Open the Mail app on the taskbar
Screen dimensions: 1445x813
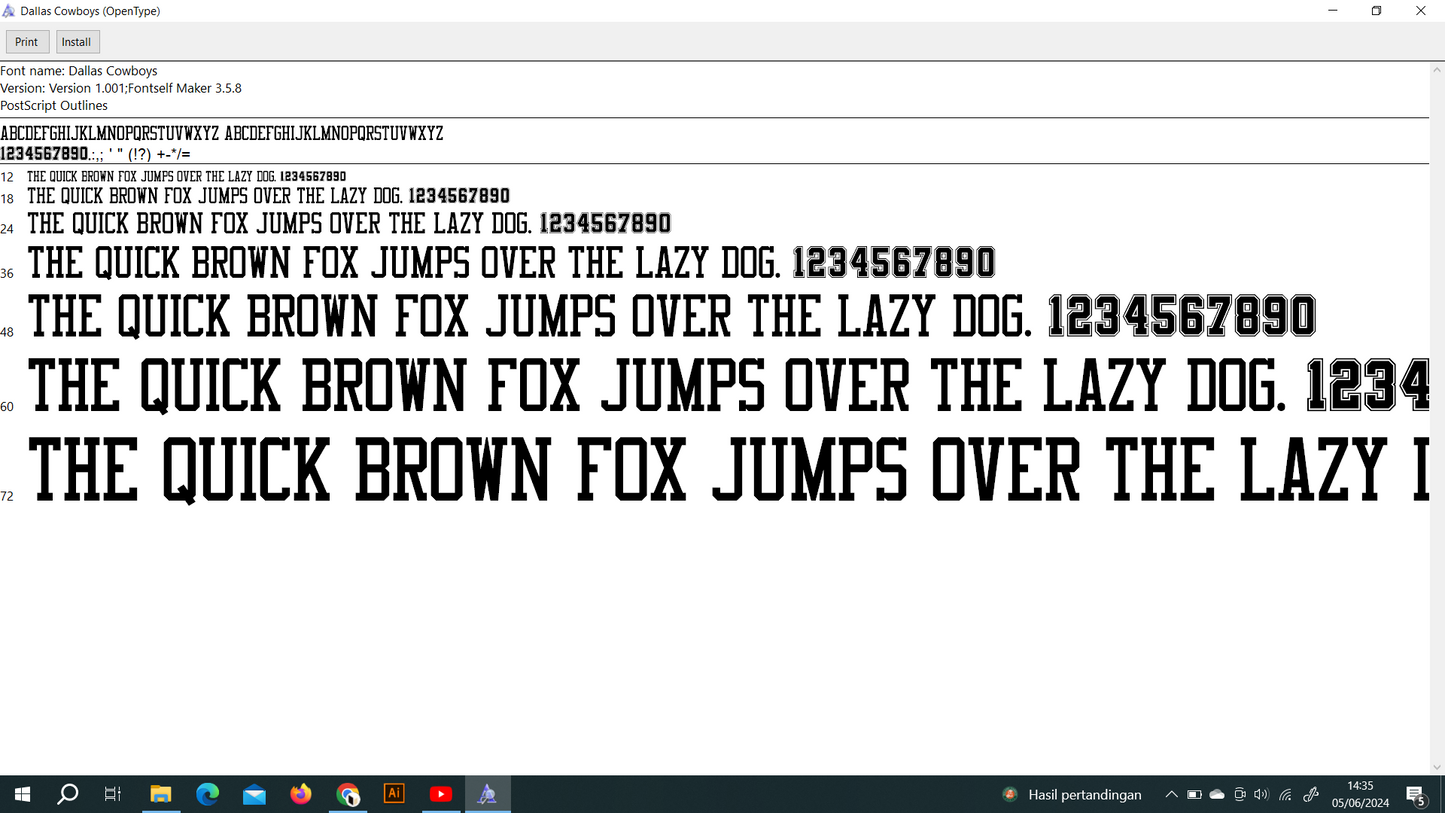(254, 794)
